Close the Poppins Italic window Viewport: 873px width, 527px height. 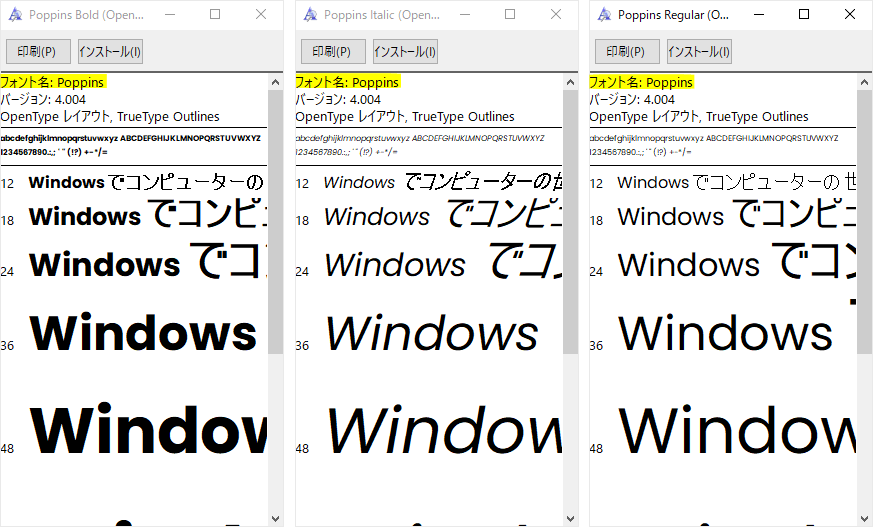556,14
